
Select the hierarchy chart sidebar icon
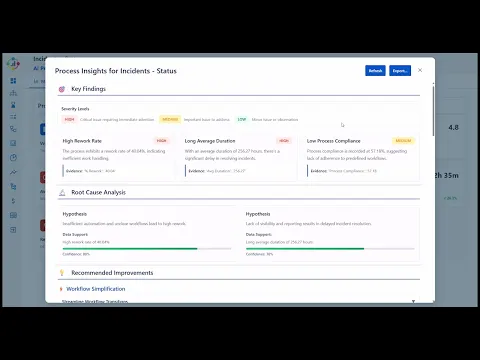[x=13, y=93]
